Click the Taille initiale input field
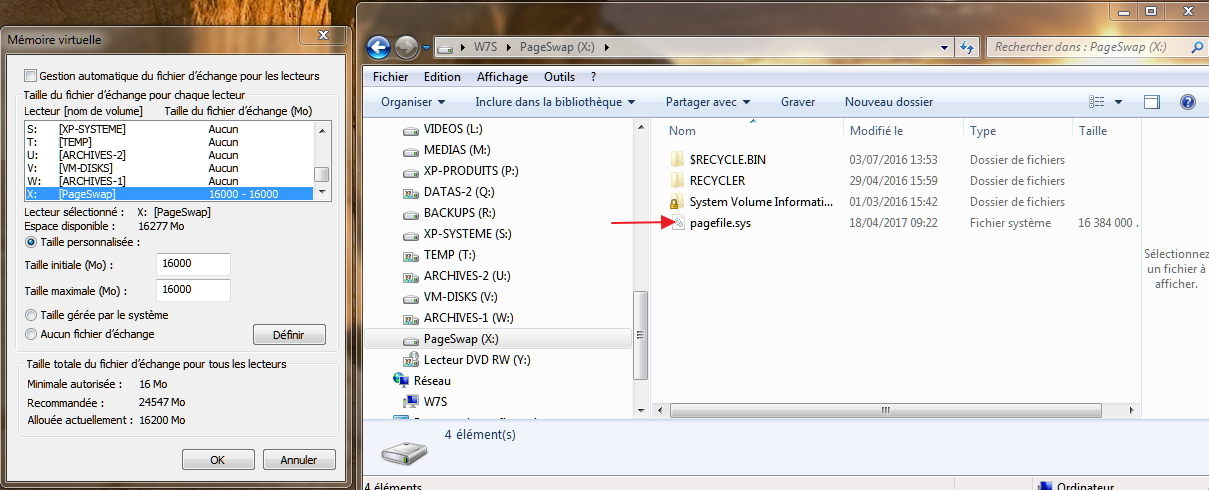The width and height of the screenshot is (1209, 490). pos(194,264)
